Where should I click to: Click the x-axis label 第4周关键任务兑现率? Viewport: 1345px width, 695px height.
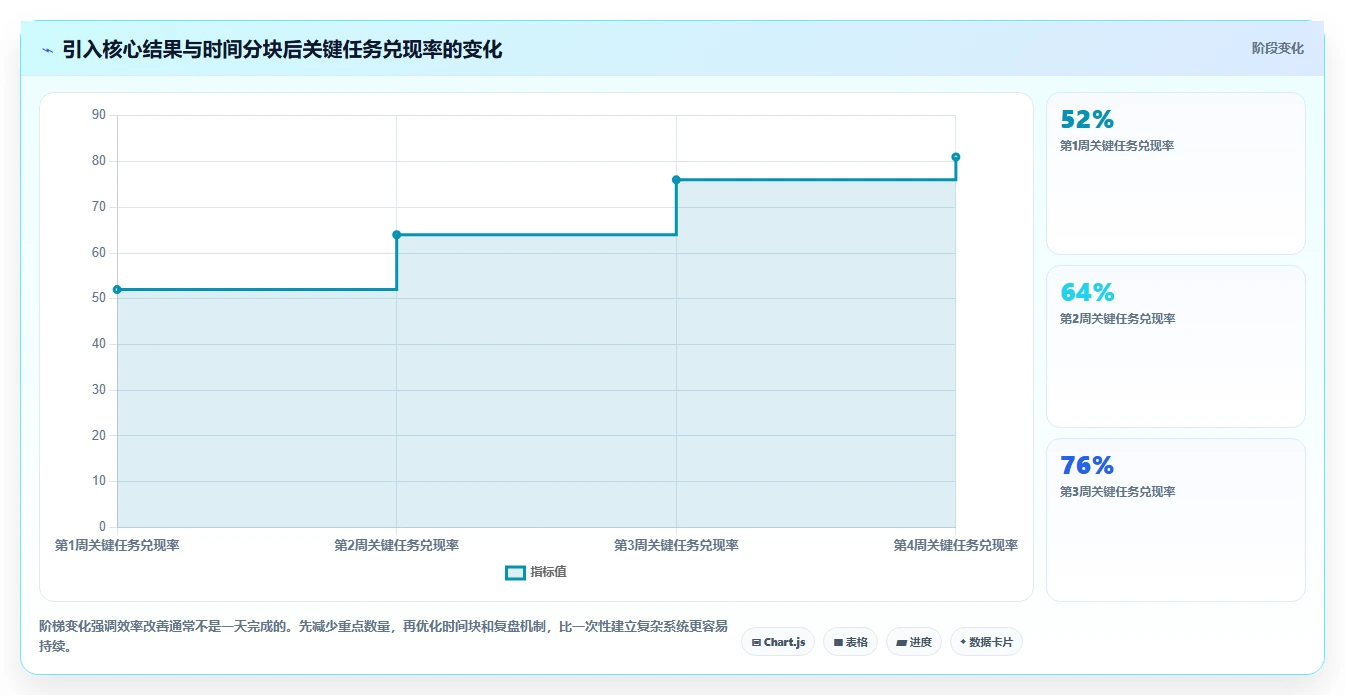coord(956,545)
